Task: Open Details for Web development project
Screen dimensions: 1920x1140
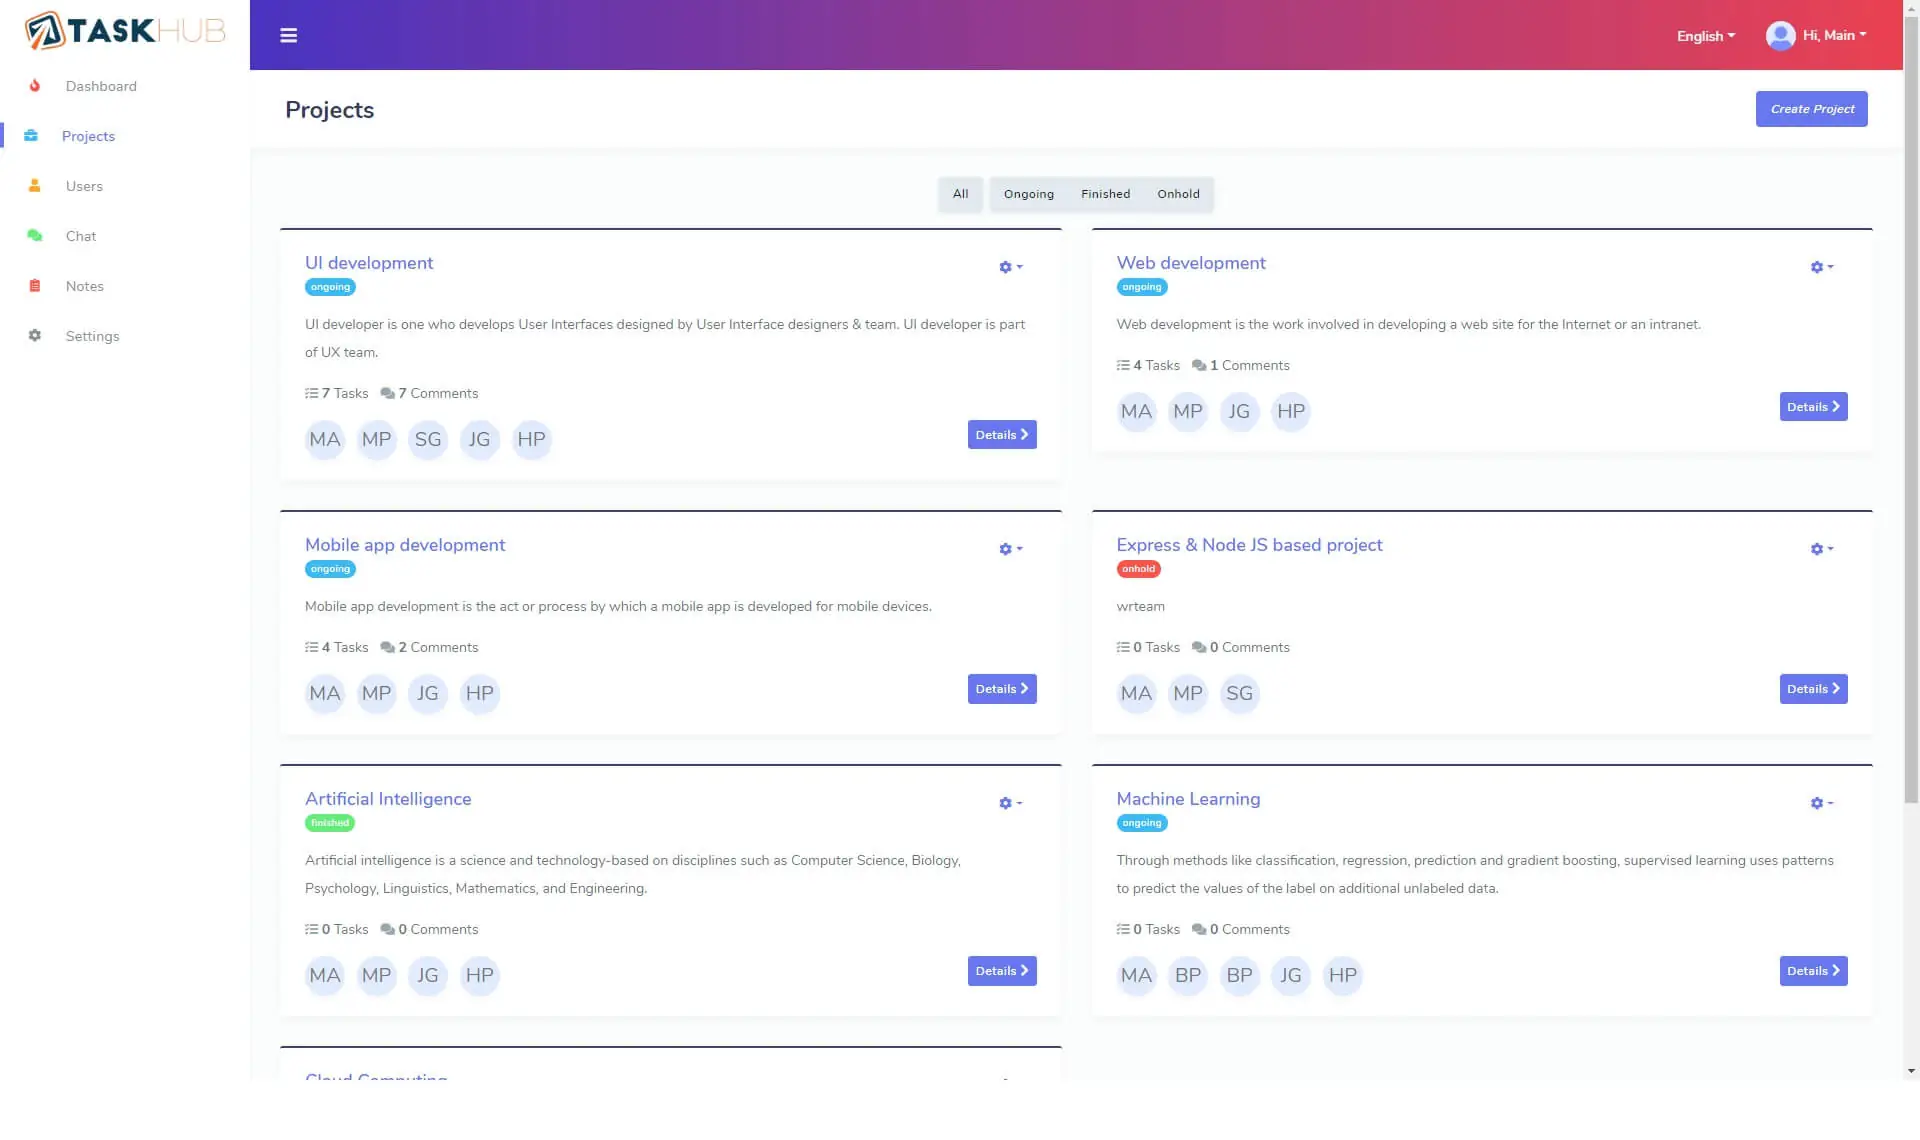Action: (x=1813, y=407)
